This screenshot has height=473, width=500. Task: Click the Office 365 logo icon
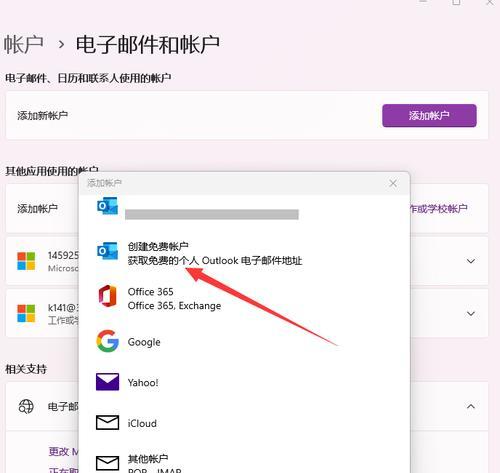tap(107, 296)
